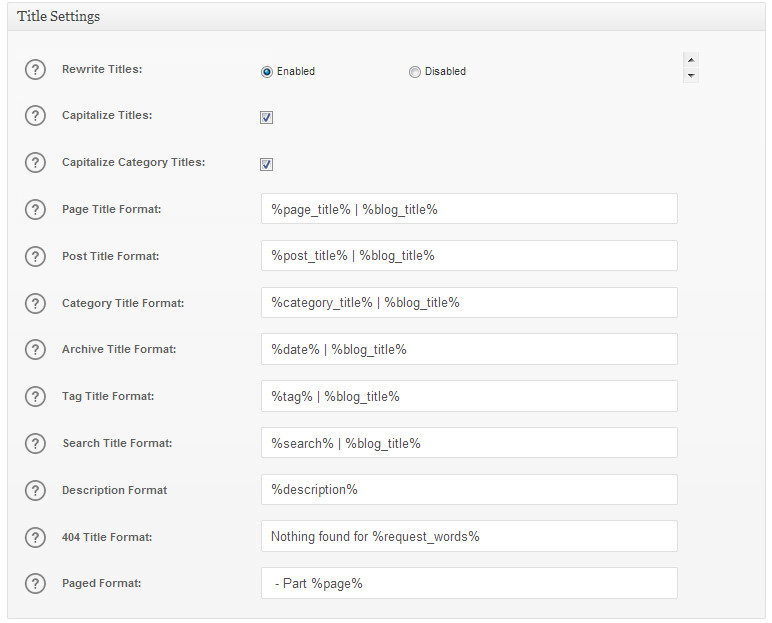Image resolution: width=772 pixels, height=623 pixels.
Task: Open Page Title Format help icon
Action: coord(35,210)
